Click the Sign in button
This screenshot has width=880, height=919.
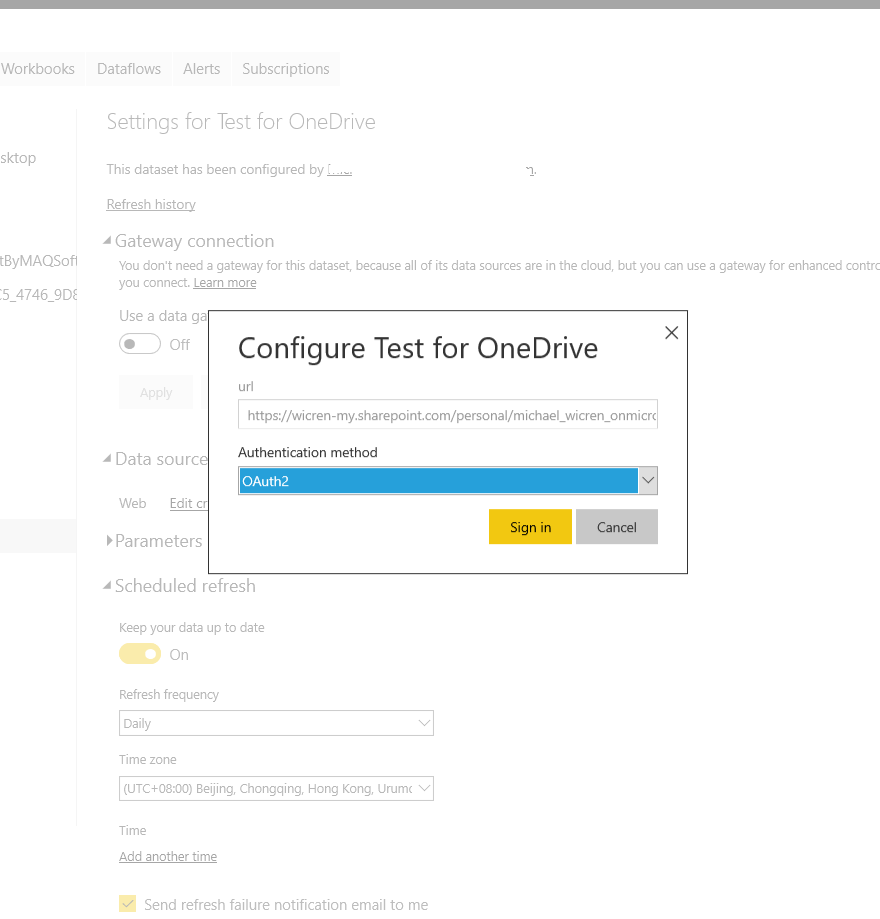530,527
